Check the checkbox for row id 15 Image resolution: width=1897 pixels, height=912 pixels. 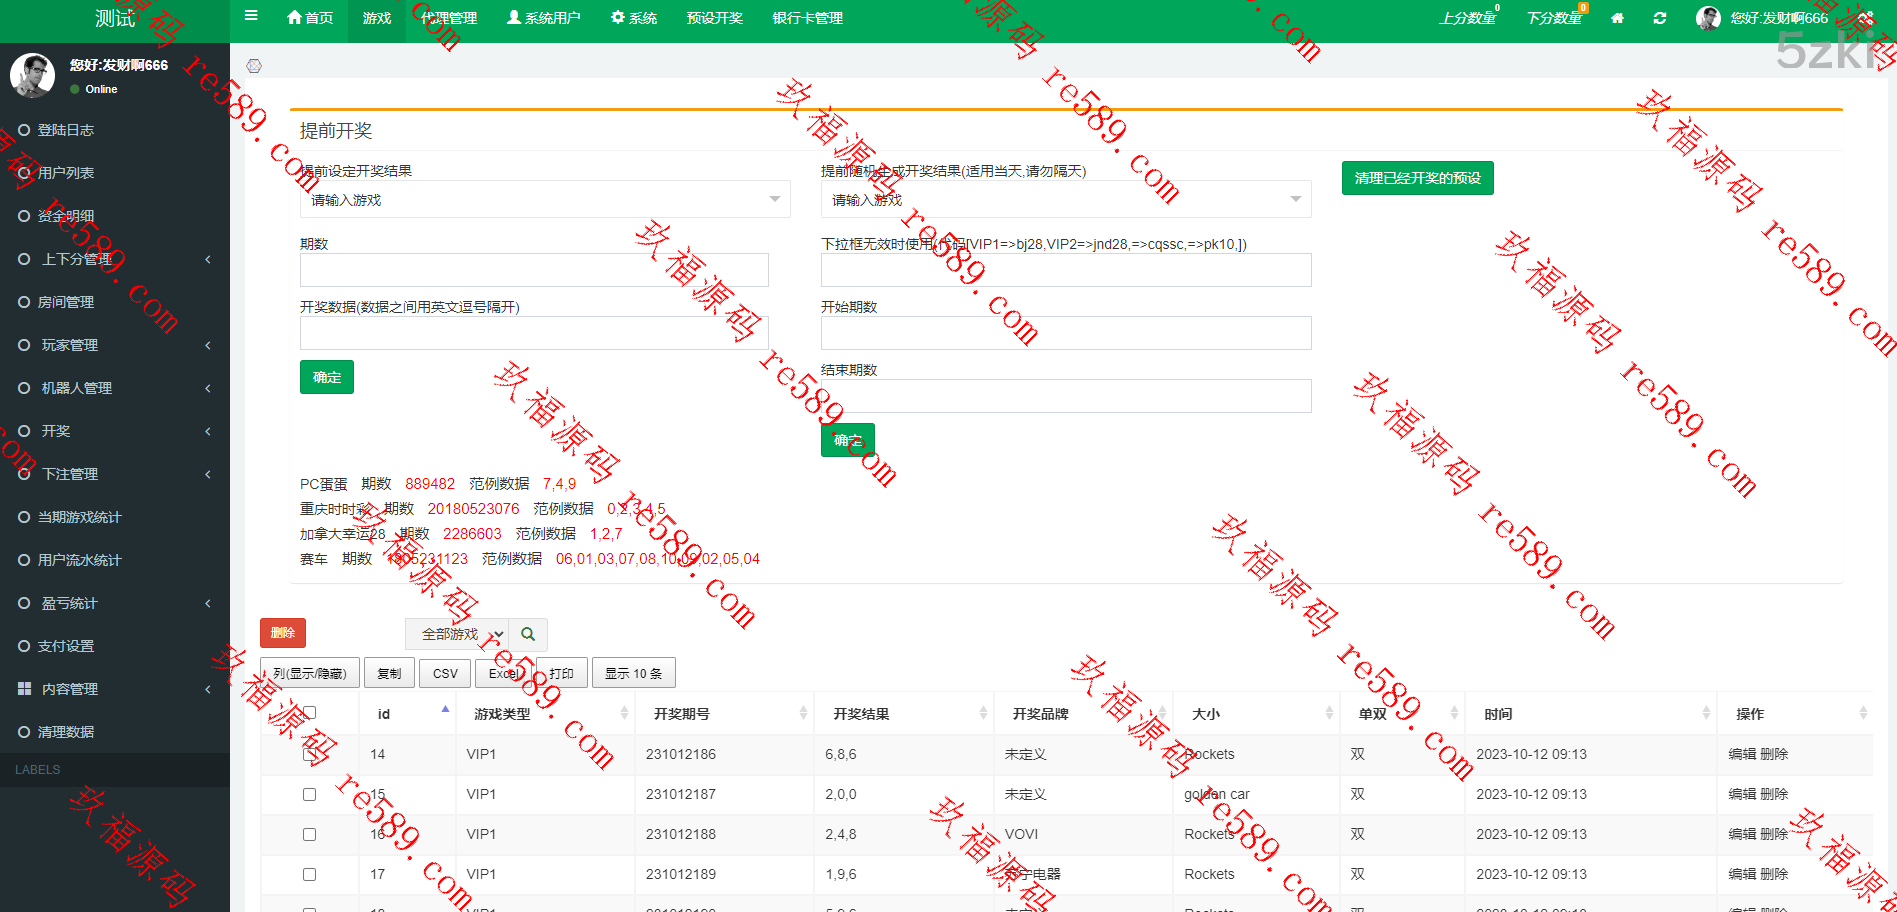tap(309, 794)
